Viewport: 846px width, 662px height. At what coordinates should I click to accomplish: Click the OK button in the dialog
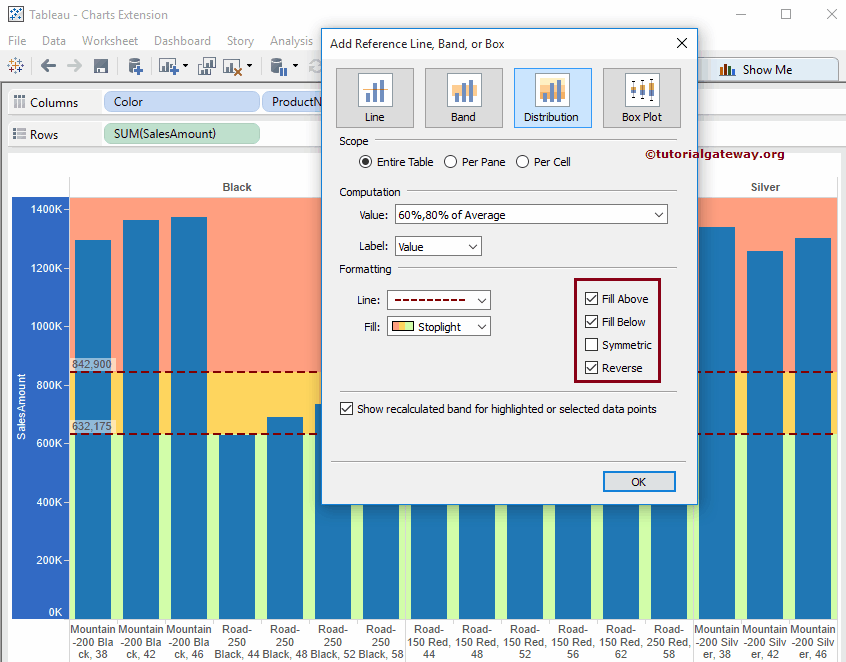click(x=638, y=481)
